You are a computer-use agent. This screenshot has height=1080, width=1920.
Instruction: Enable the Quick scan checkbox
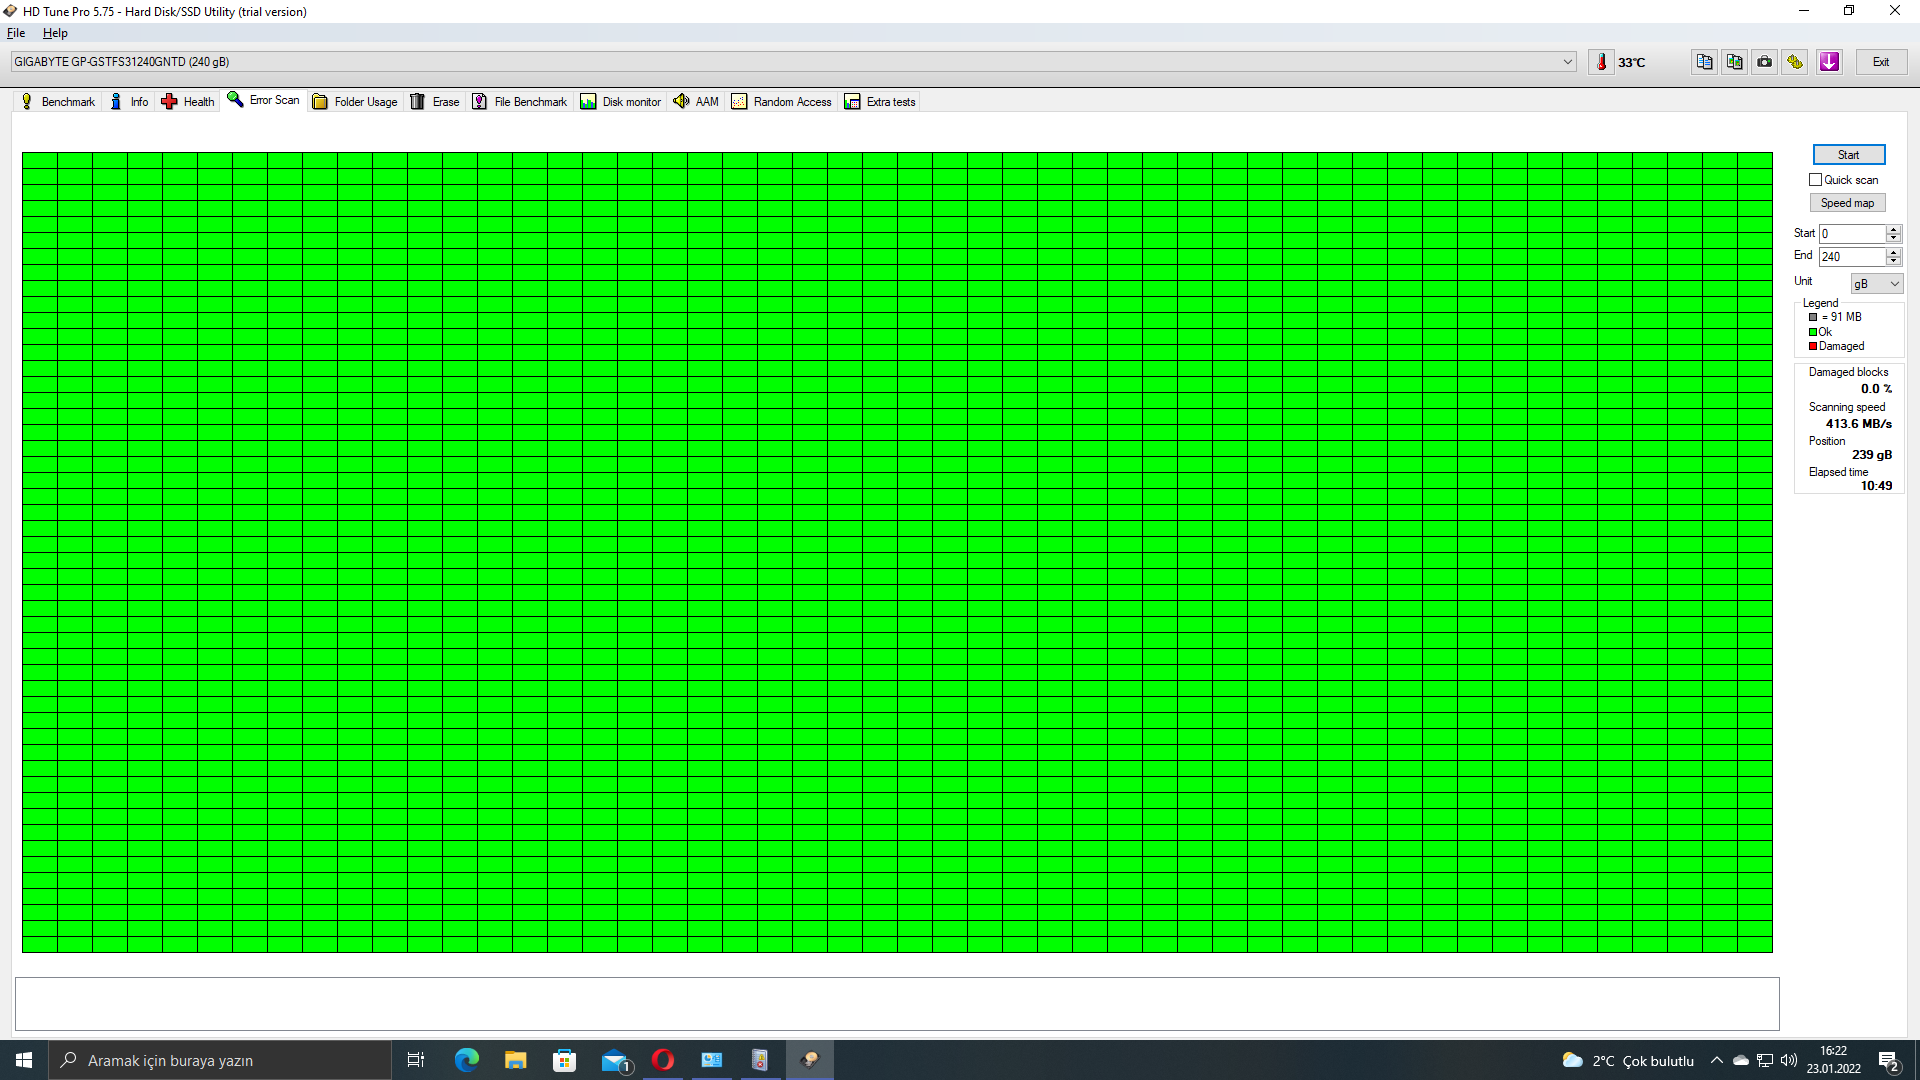tap(1815, 180)
